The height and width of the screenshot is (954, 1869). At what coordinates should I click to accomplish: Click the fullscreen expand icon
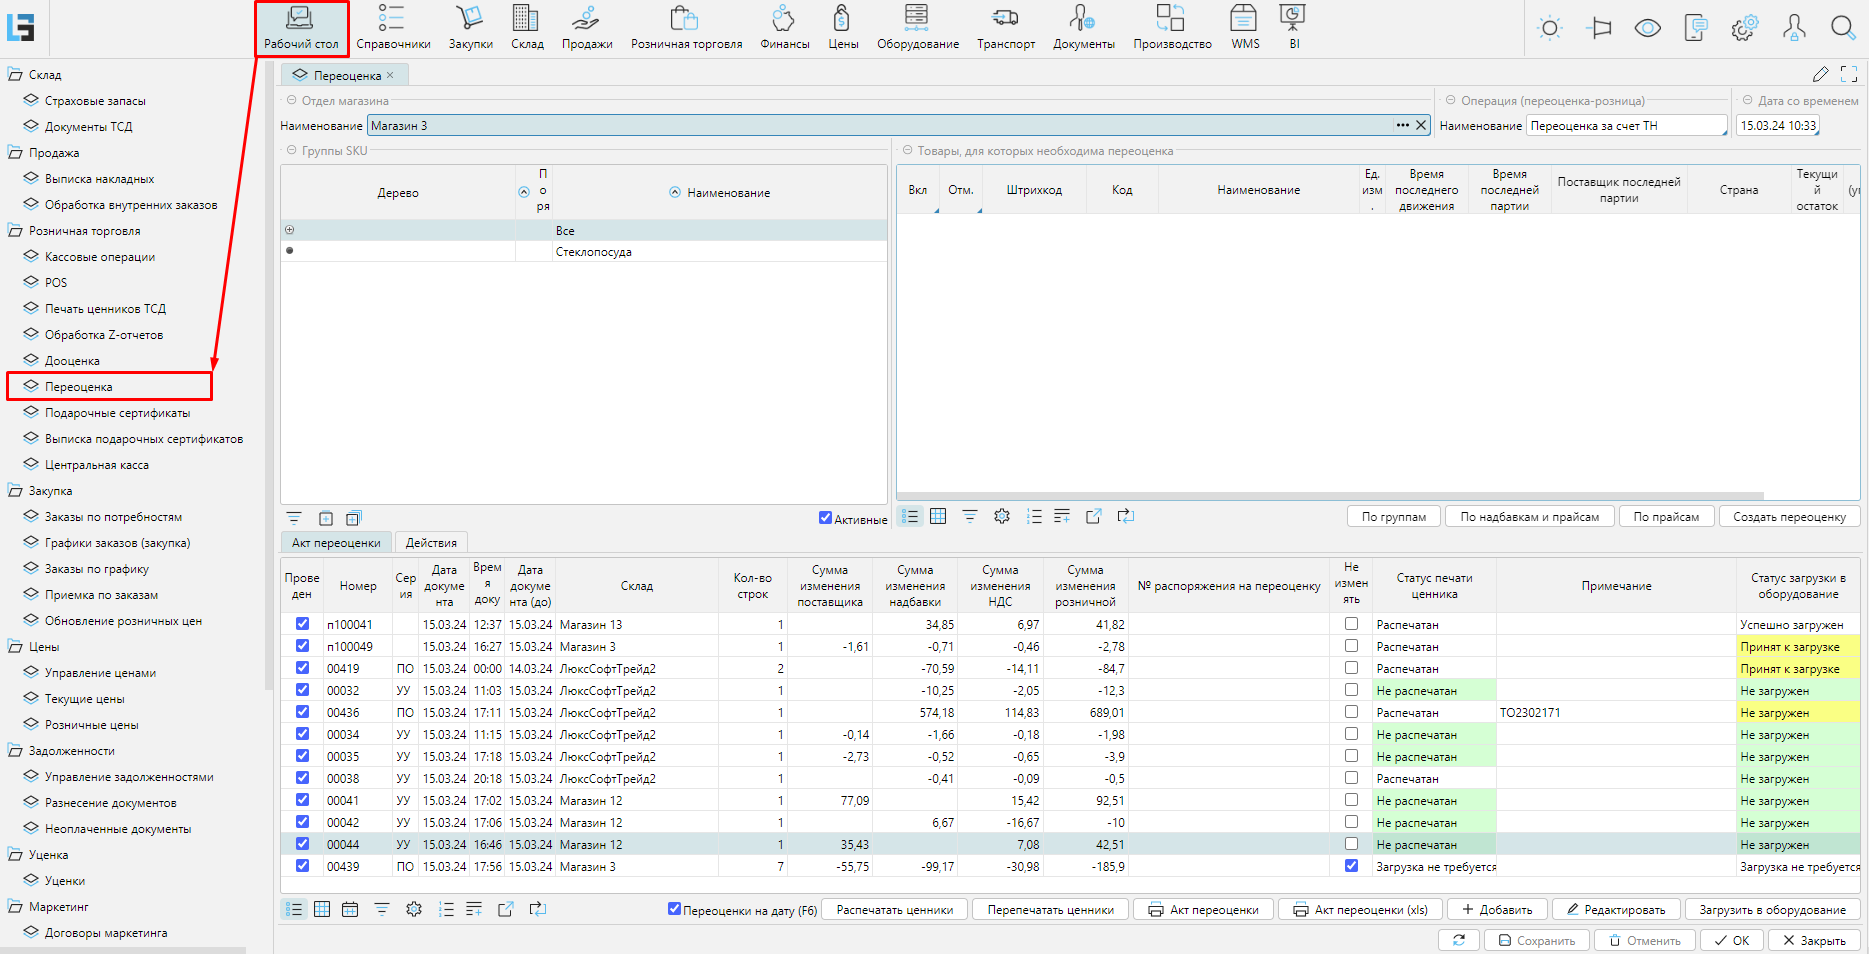1849,74
